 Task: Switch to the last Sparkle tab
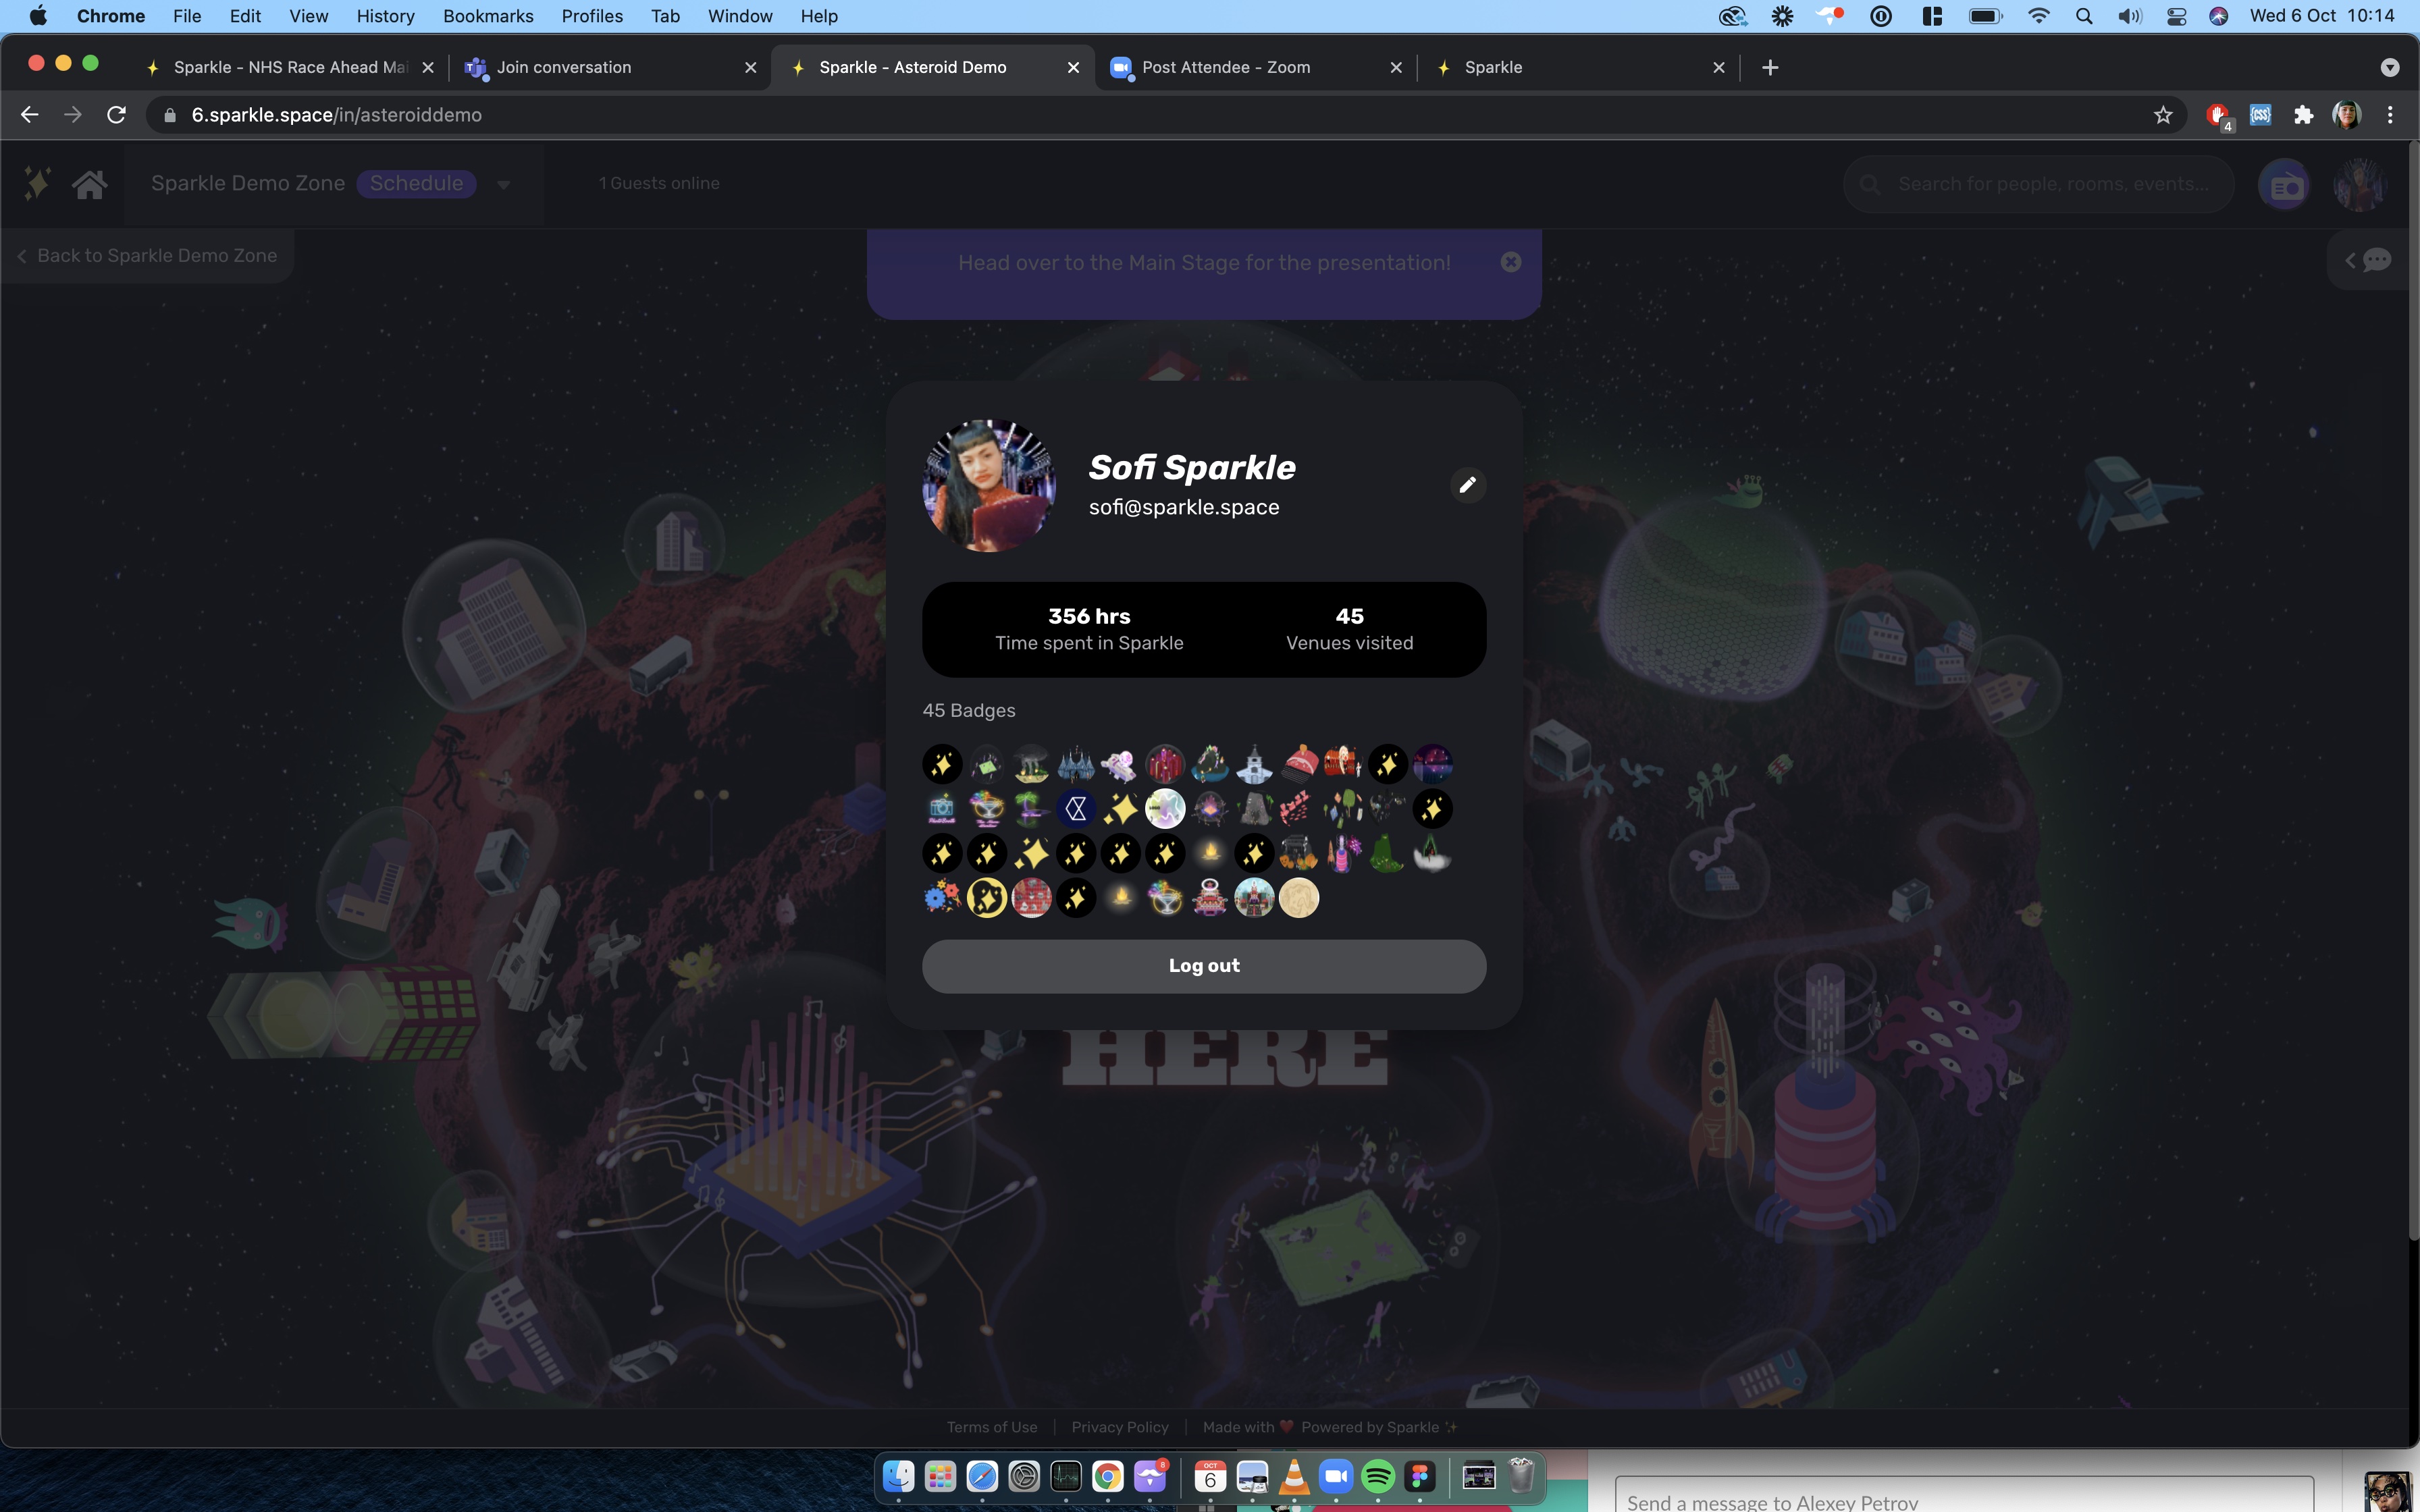coord(1579,67)
